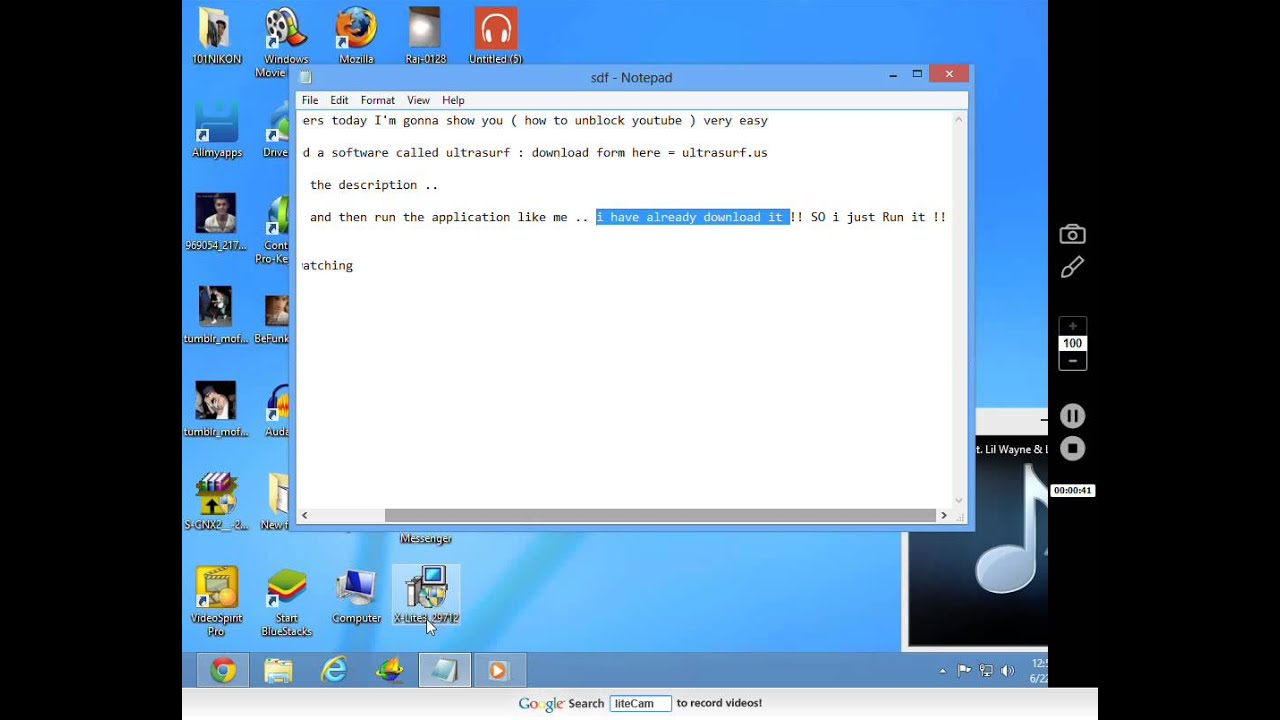The image size is (1280, 720).
Task: Click the 'atching' line in Notepad
Action: click(328, 266)
